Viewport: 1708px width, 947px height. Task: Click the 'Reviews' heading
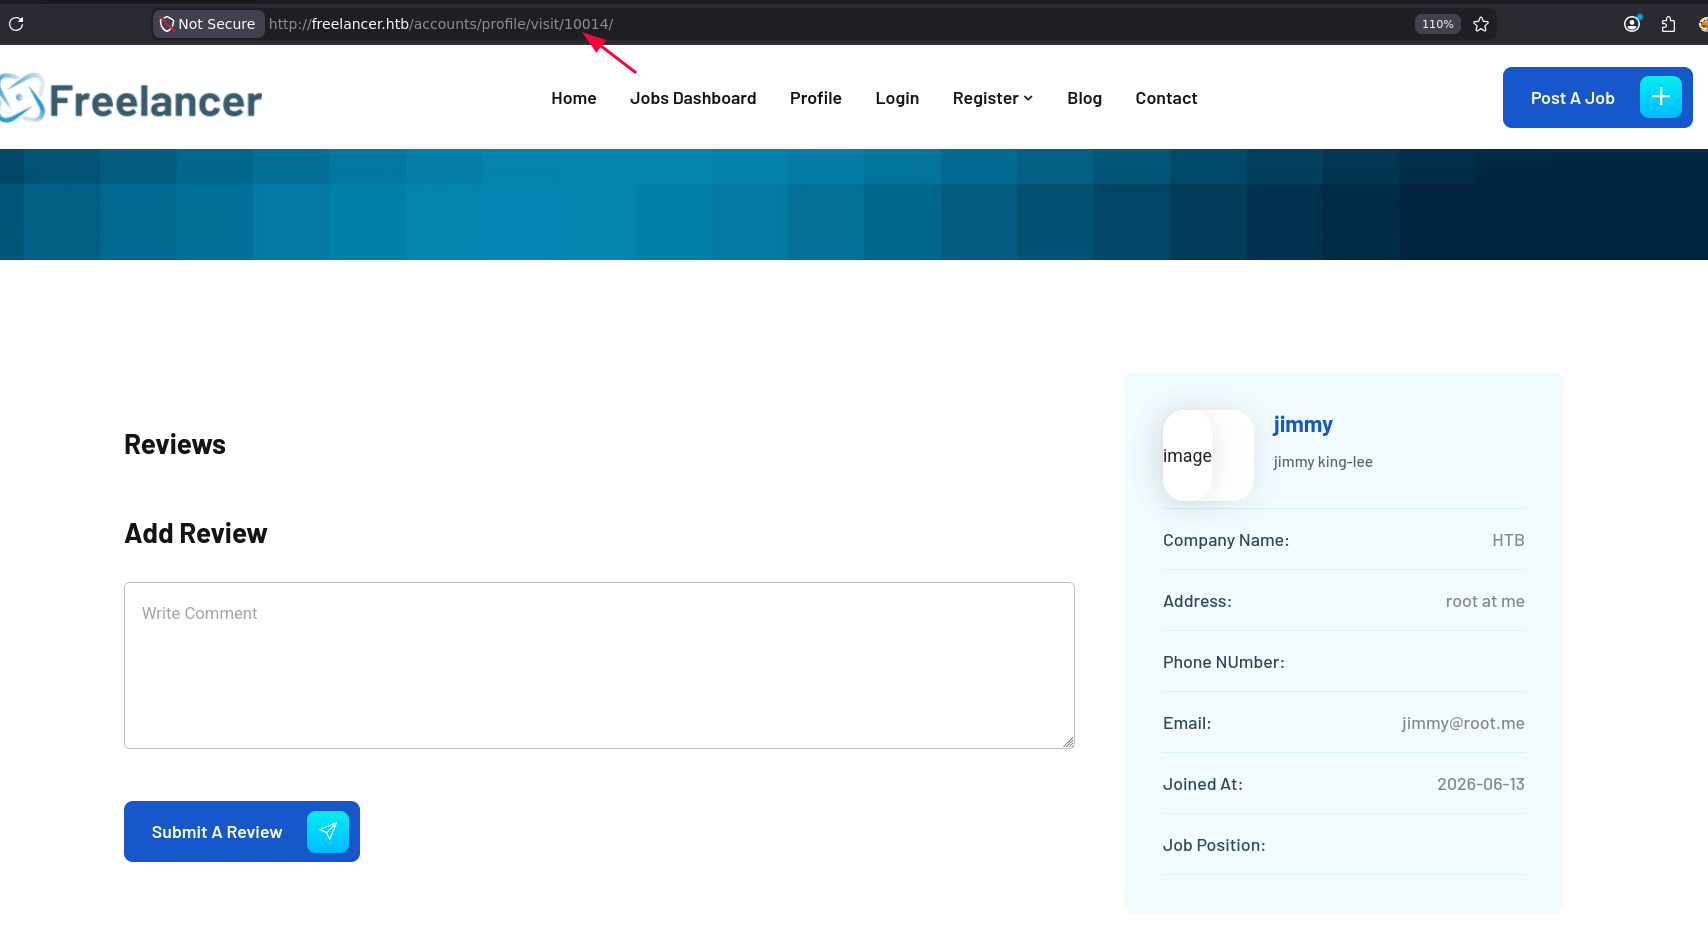[x=175, y=444]
